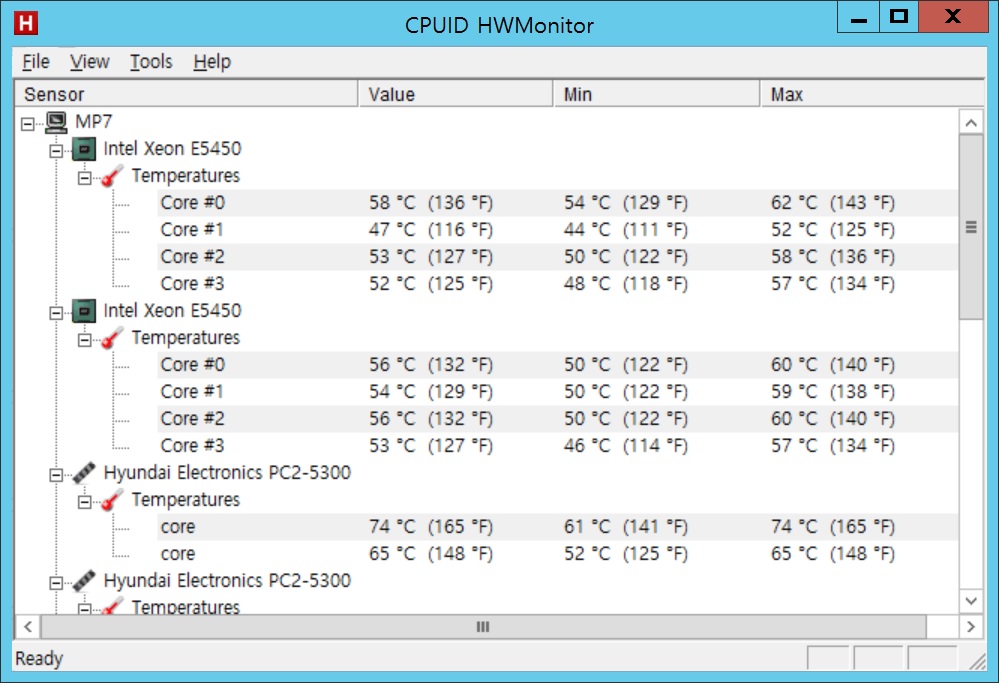Click the first Hyundai PC2-5300 memory module icon
The image size is (1002, 686).
[84, 473]
